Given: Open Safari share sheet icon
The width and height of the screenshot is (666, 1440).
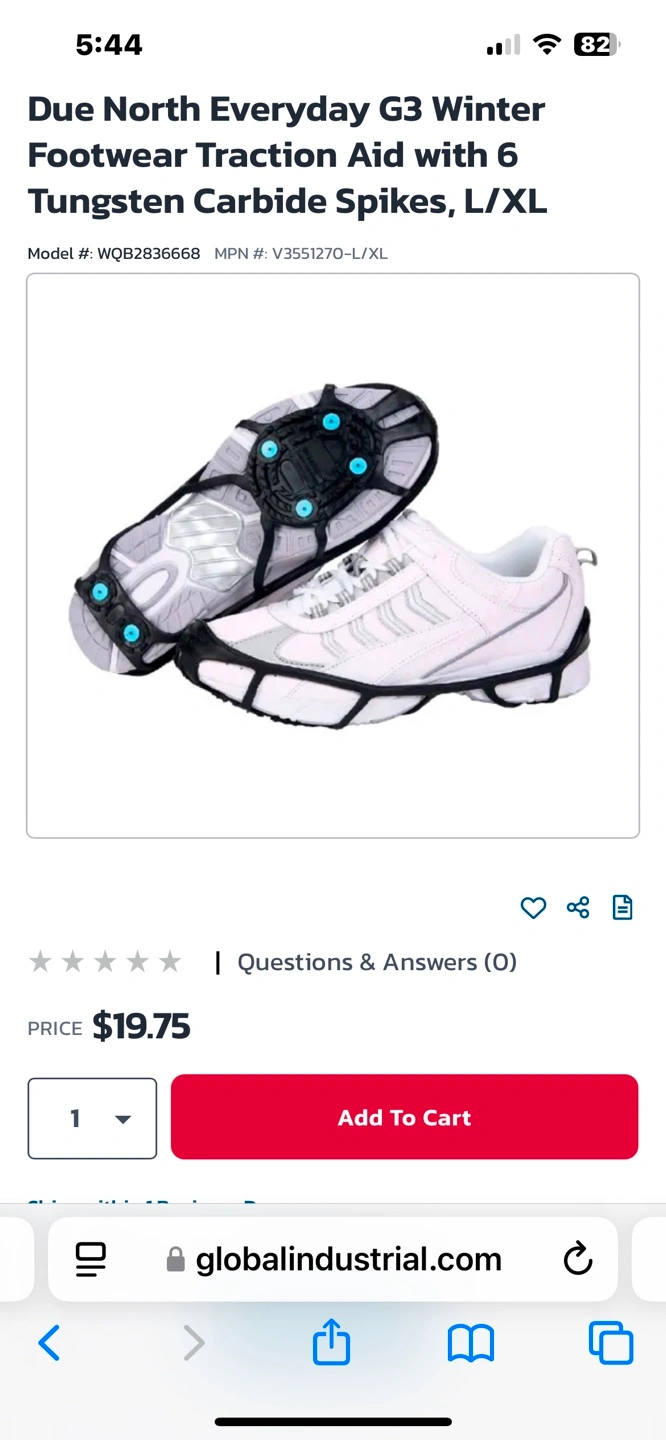Looking at the screenshot, I should click(x=331, y=1342).
